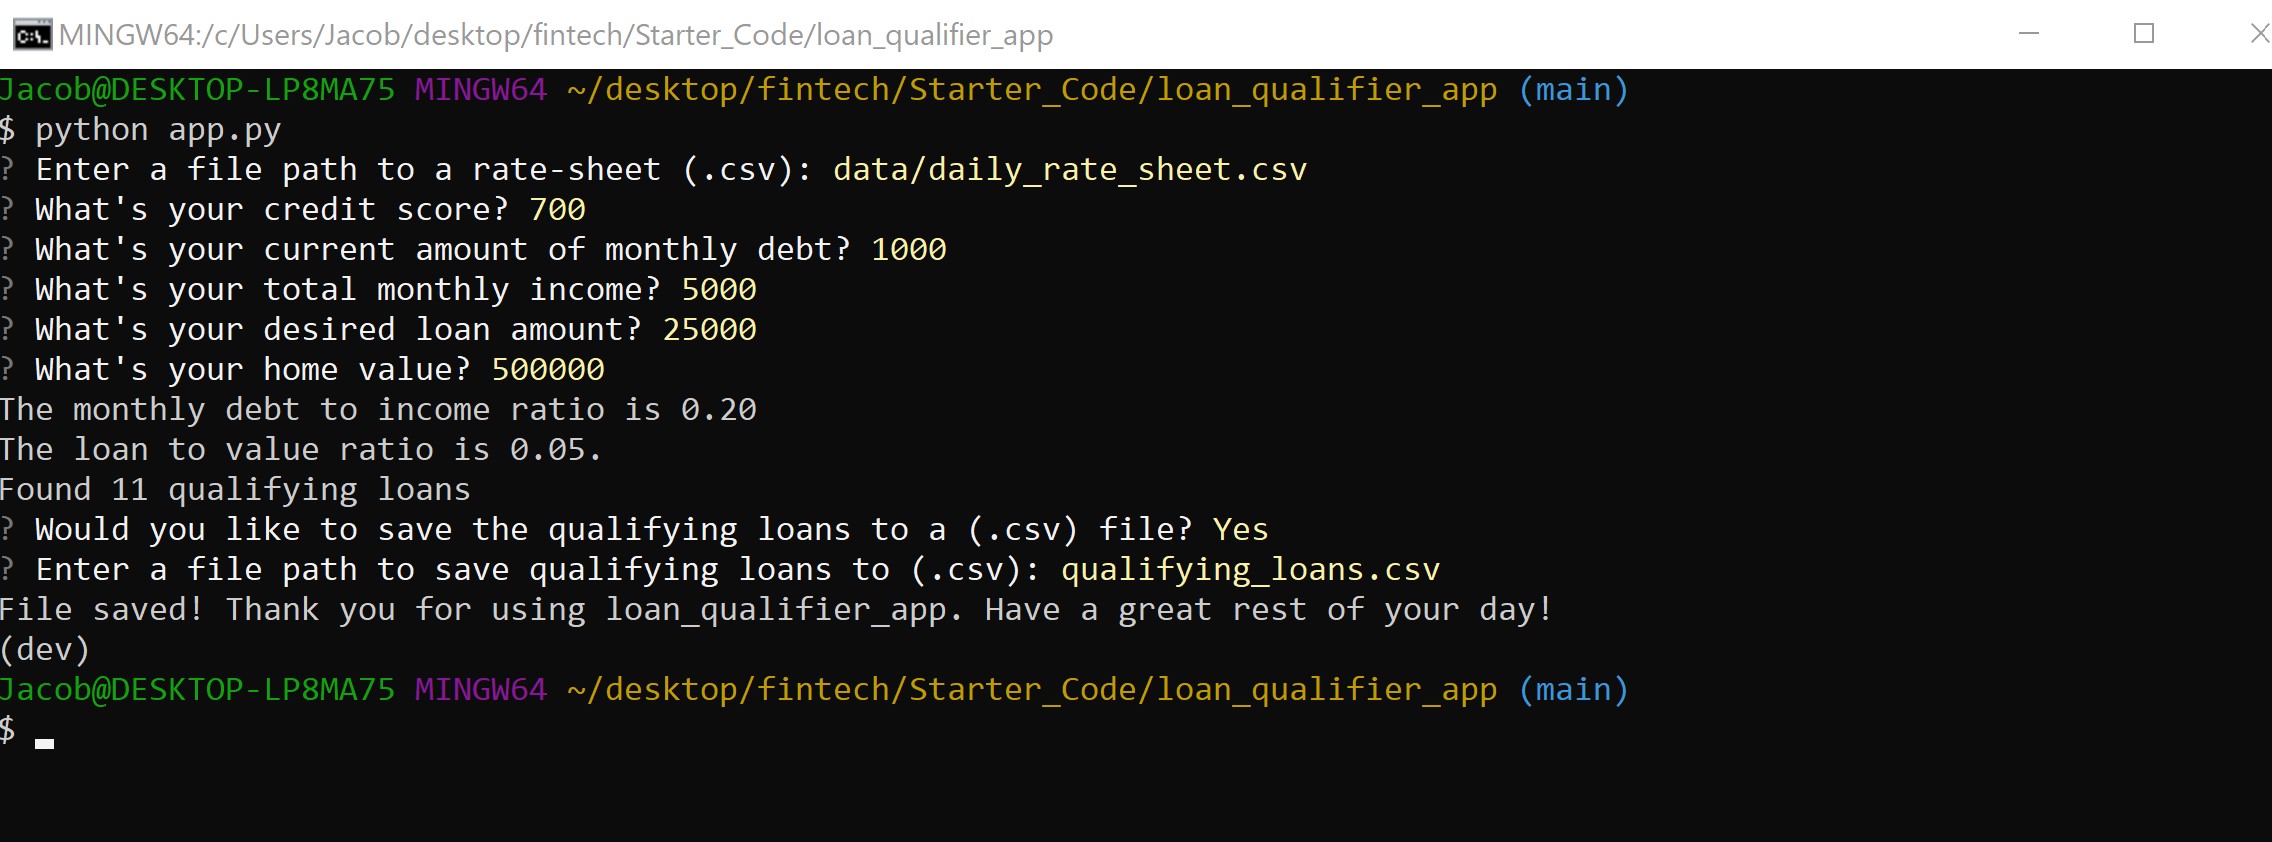2272x842 pixels.
Task: Select the monthly income value 5000
Action: (719, 289)
